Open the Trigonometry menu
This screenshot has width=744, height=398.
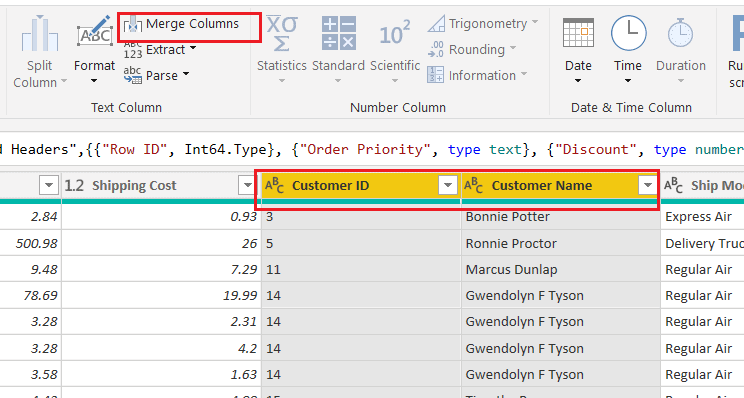pyautogui.click(x=483, y=24)
